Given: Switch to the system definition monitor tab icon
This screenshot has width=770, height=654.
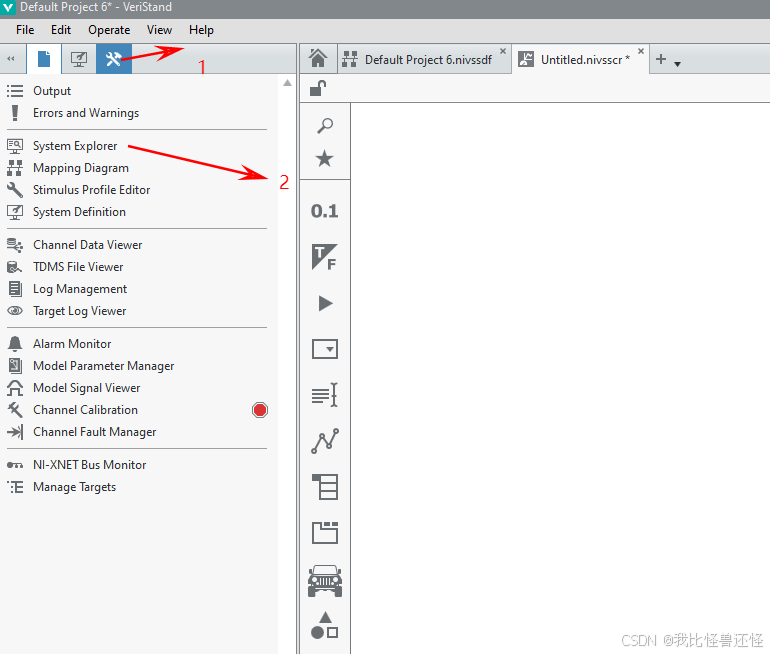Looking at the screenshot, I should tap(79, 59).
